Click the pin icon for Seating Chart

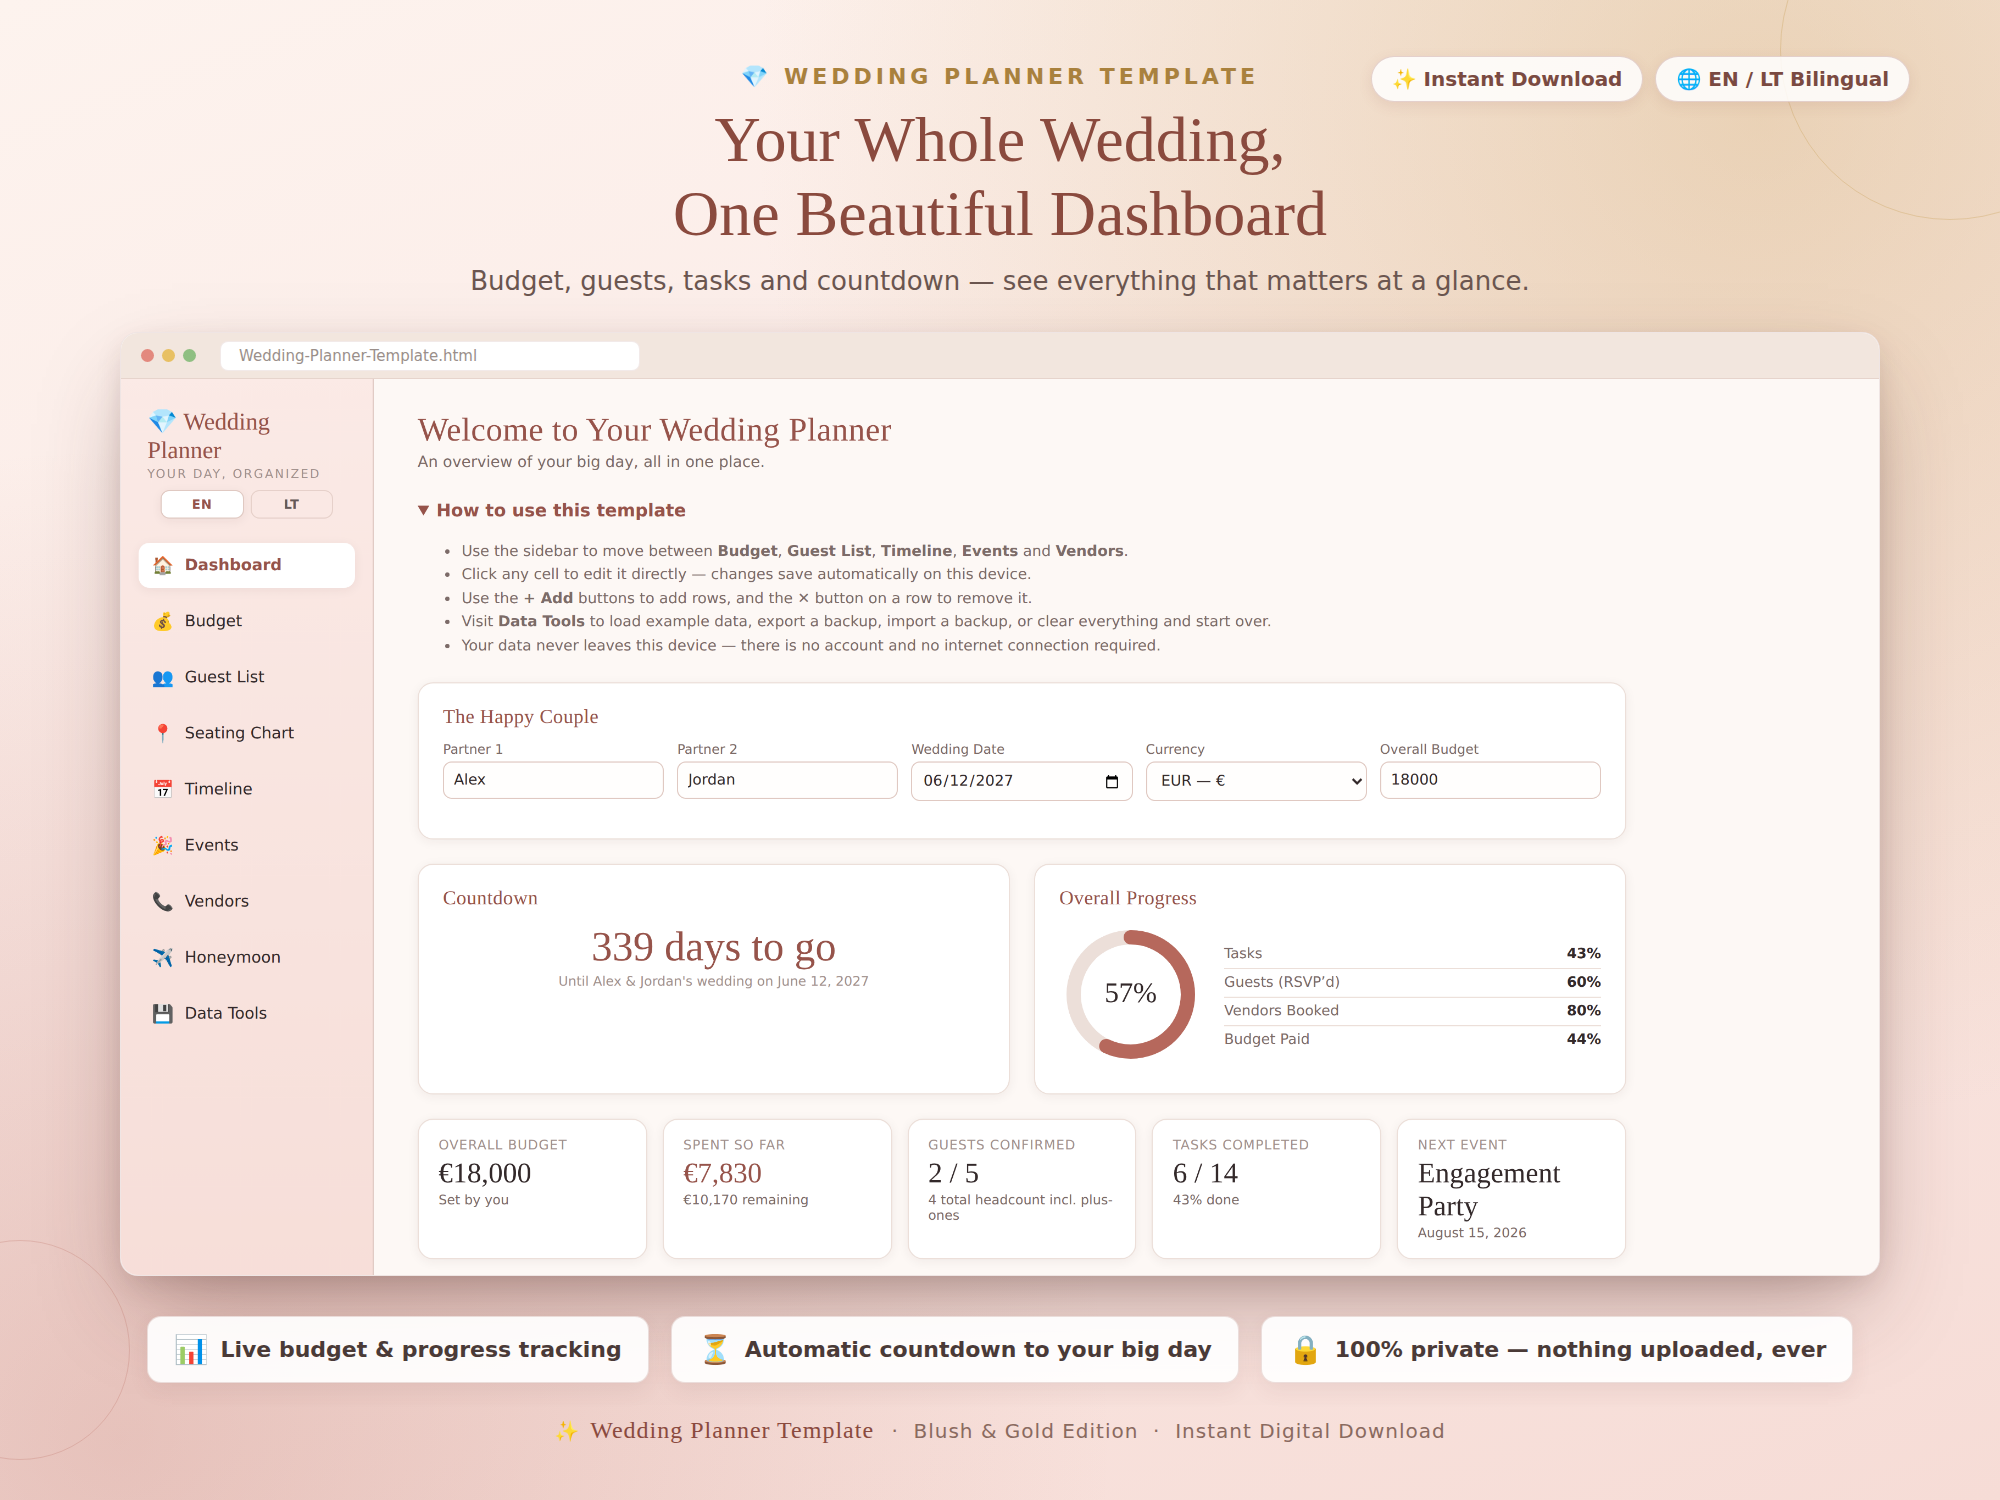(x=162, y=733)
